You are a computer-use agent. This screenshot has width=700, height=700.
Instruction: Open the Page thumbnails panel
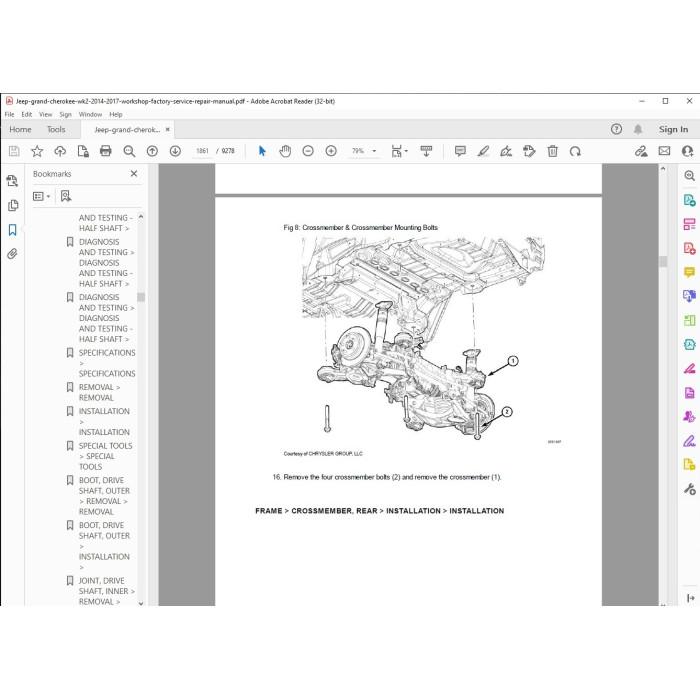pos(12,205)
